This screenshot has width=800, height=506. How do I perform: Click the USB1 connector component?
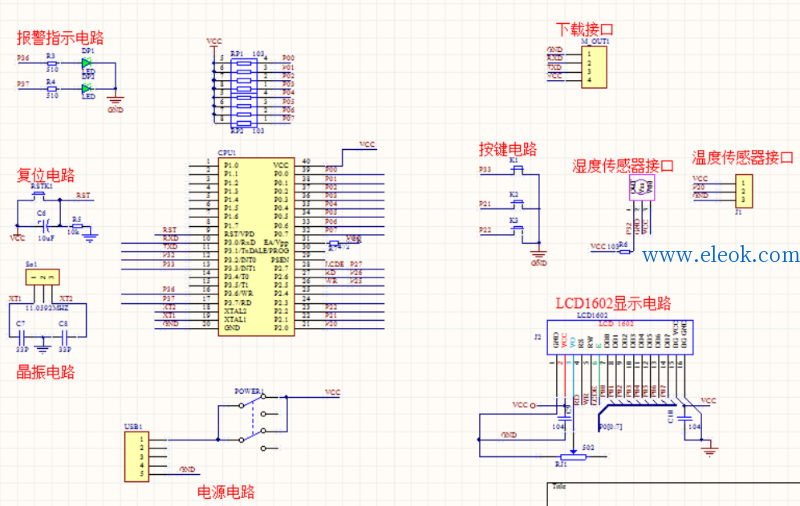tap(137, 457)
